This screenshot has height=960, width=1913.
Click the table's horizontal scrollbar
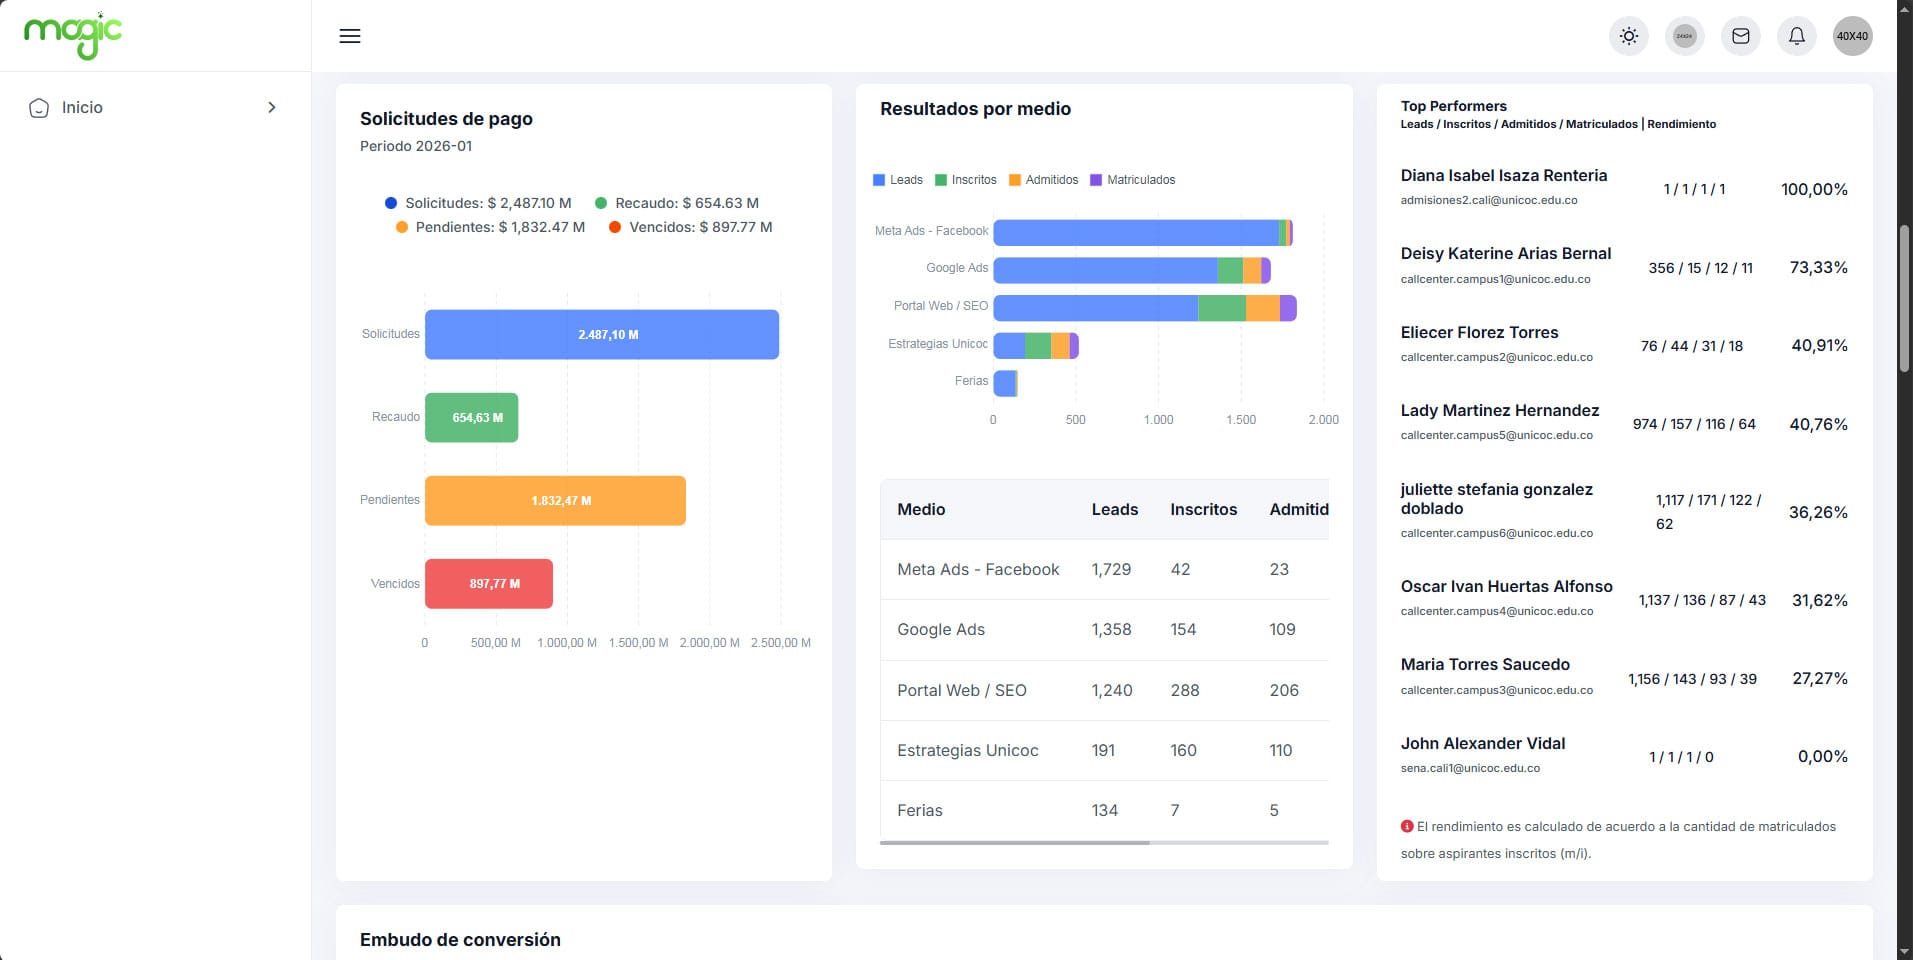pos(1014,843)
